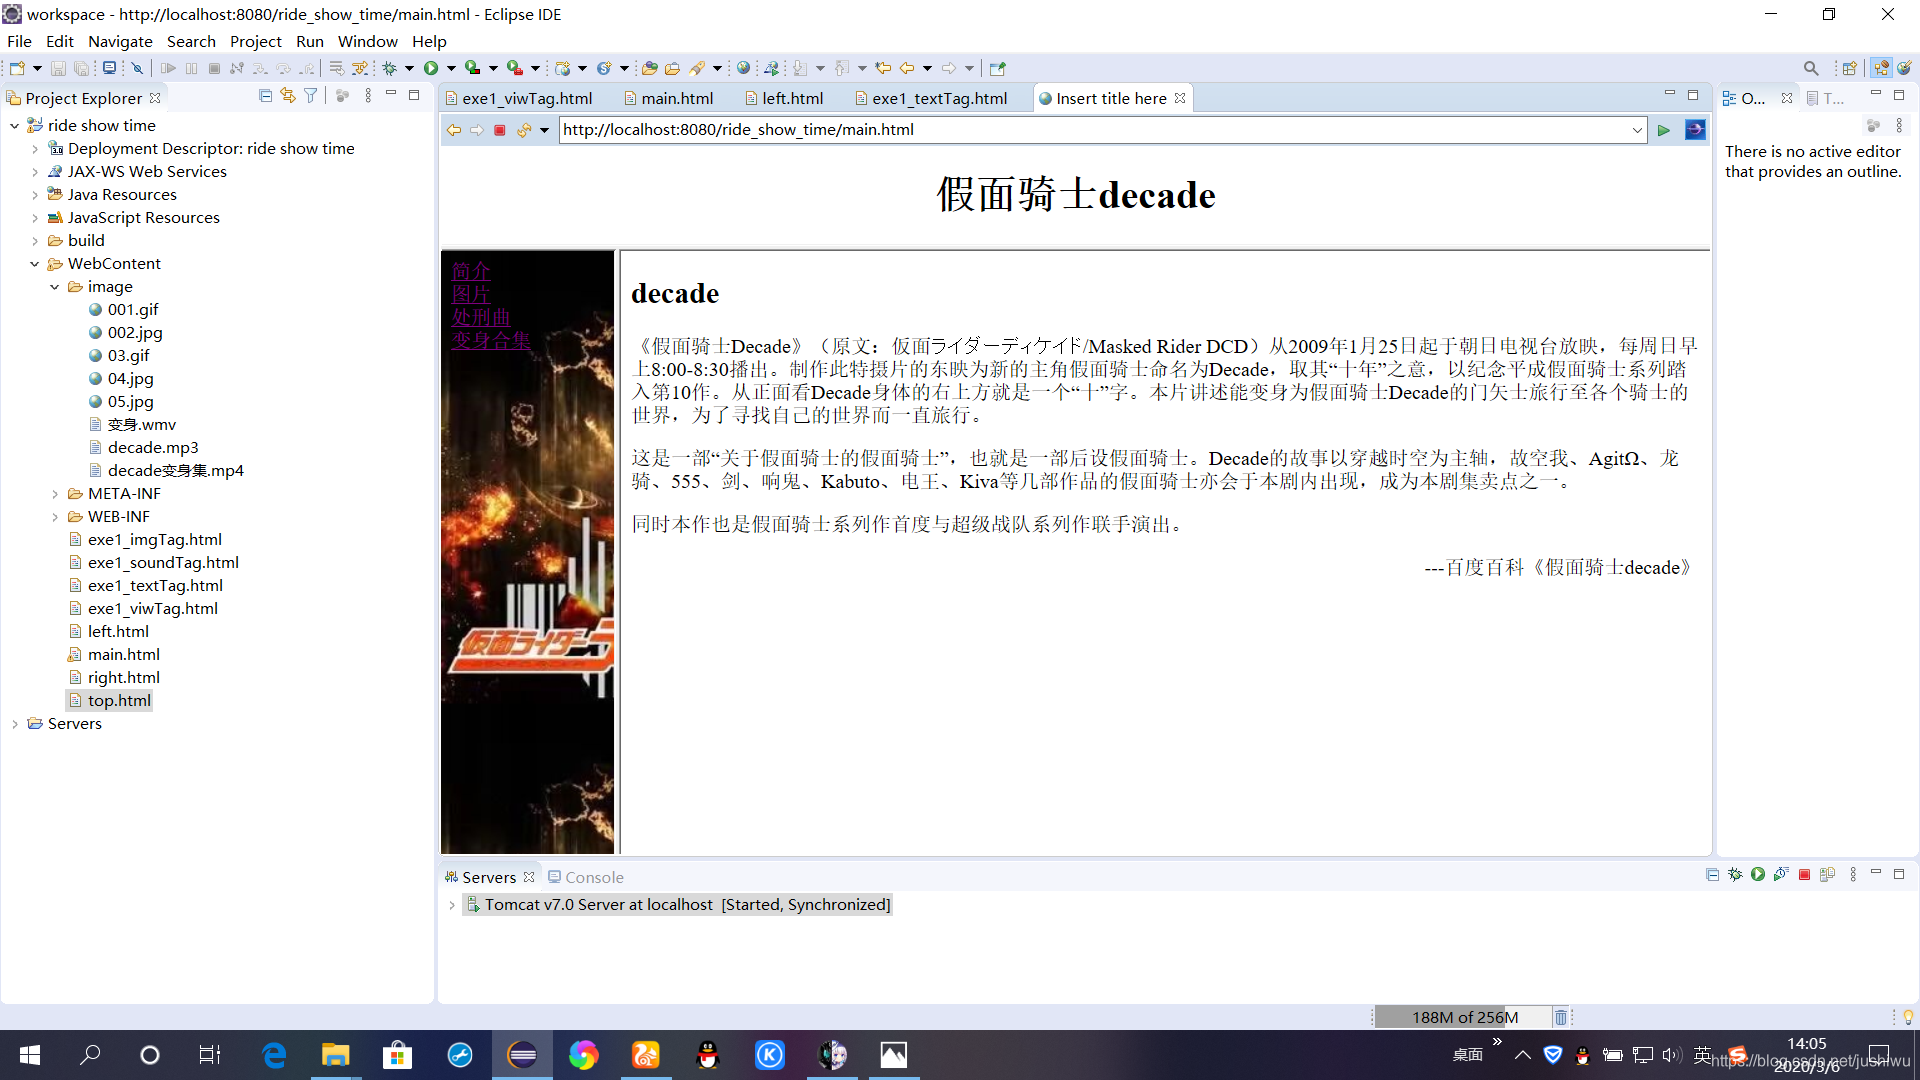Click the Open Perspective icon

click(1849, 68)
